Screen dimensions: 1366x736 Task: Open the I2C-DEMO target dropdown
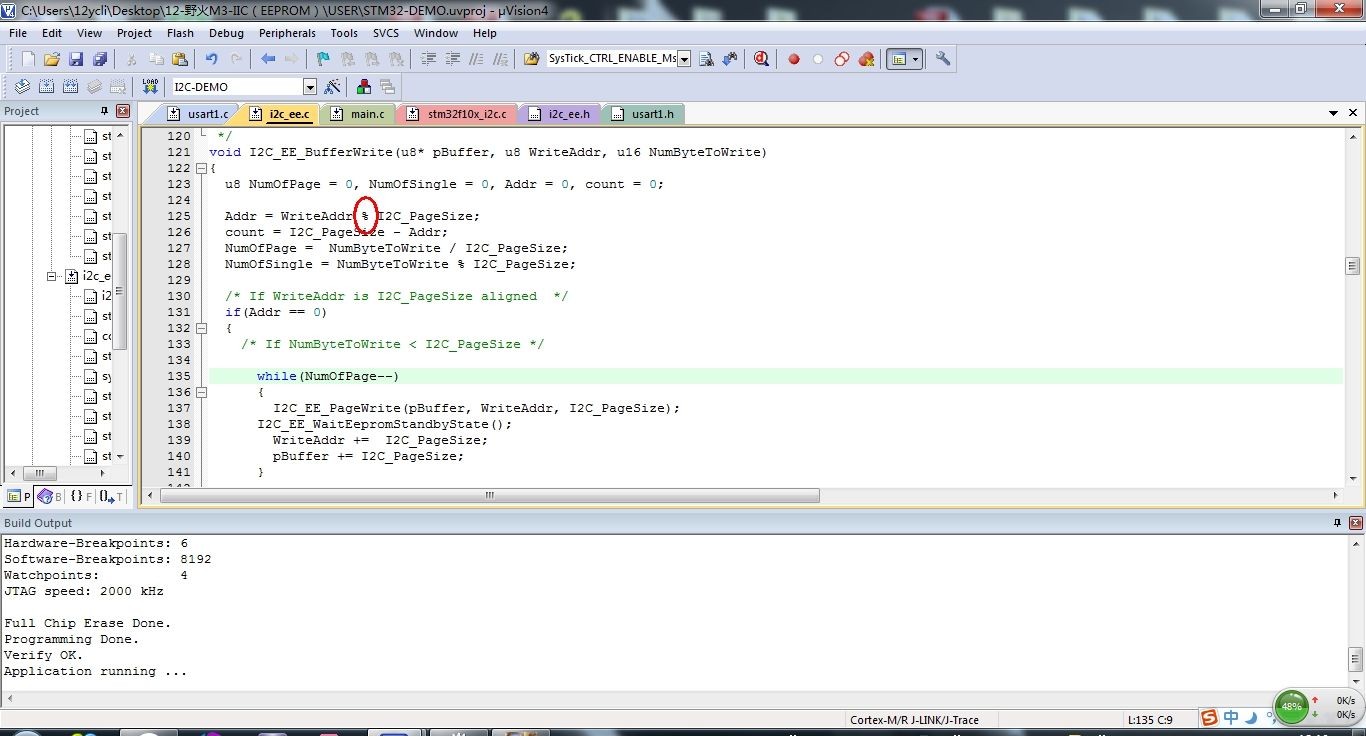click(x=309, y=87)
